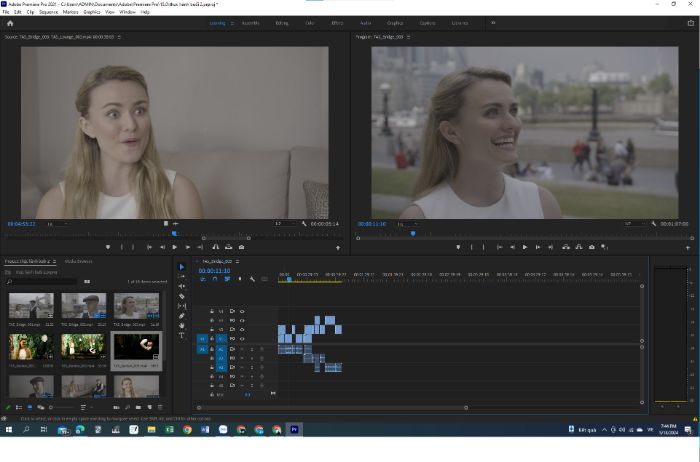Click the Project panel search field
Screen dimensions: 700x462
42,281
